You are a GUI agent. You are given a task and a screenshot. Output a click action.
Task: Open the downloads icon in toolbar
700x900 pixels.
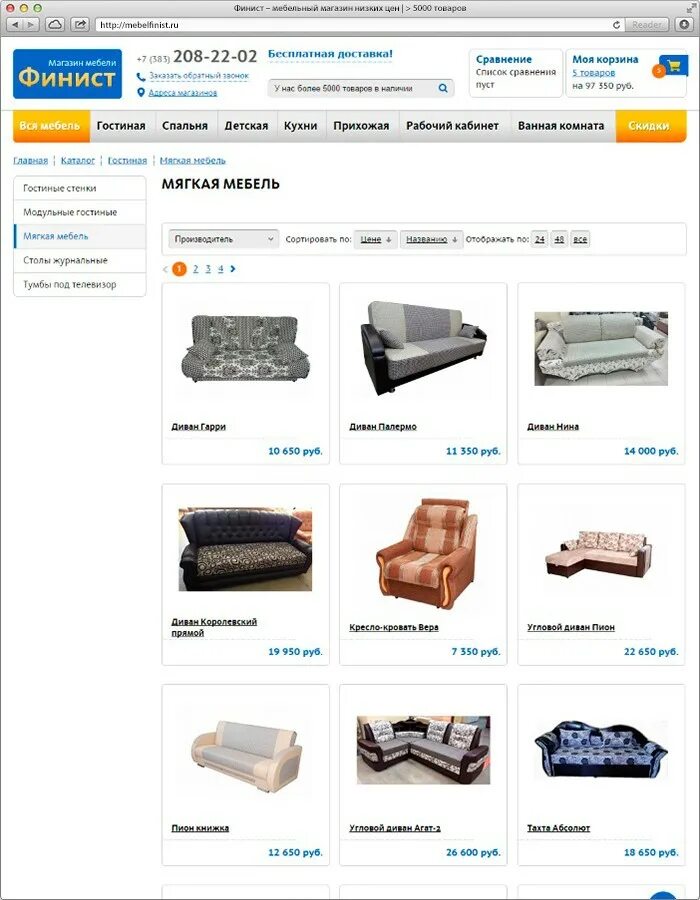684,25
